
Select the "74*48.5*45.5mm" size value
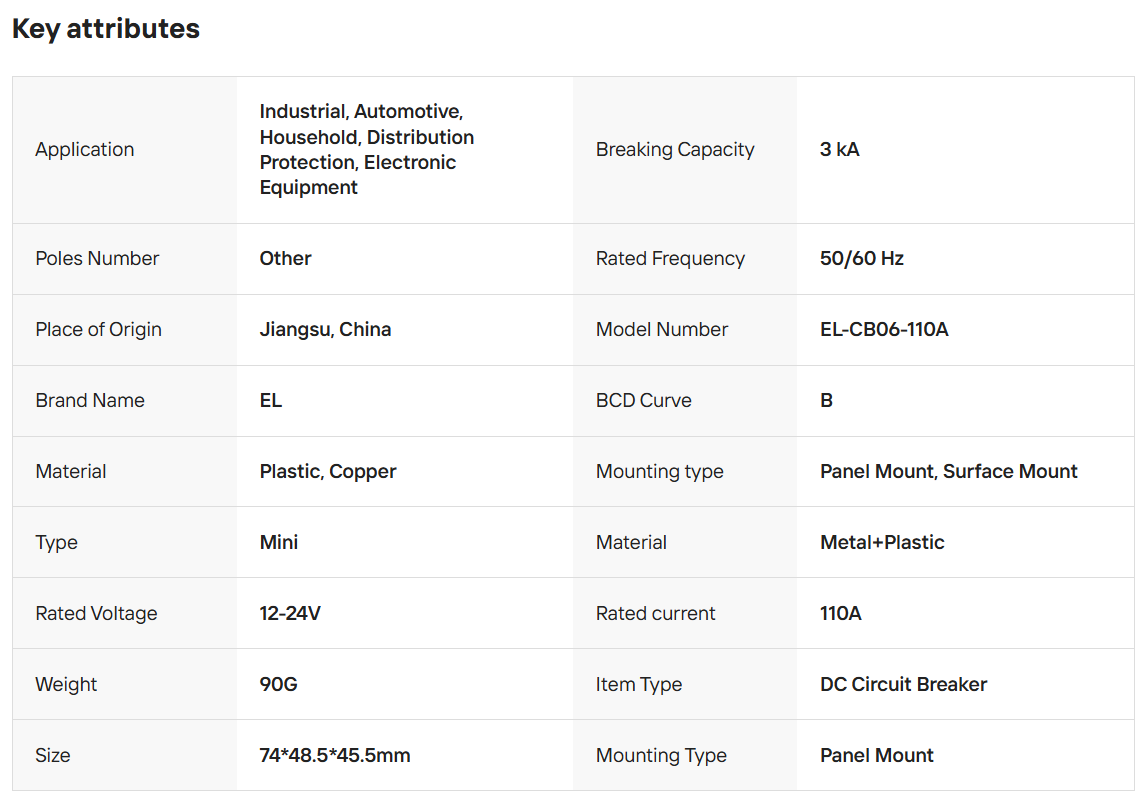click(x=335, y=756)
